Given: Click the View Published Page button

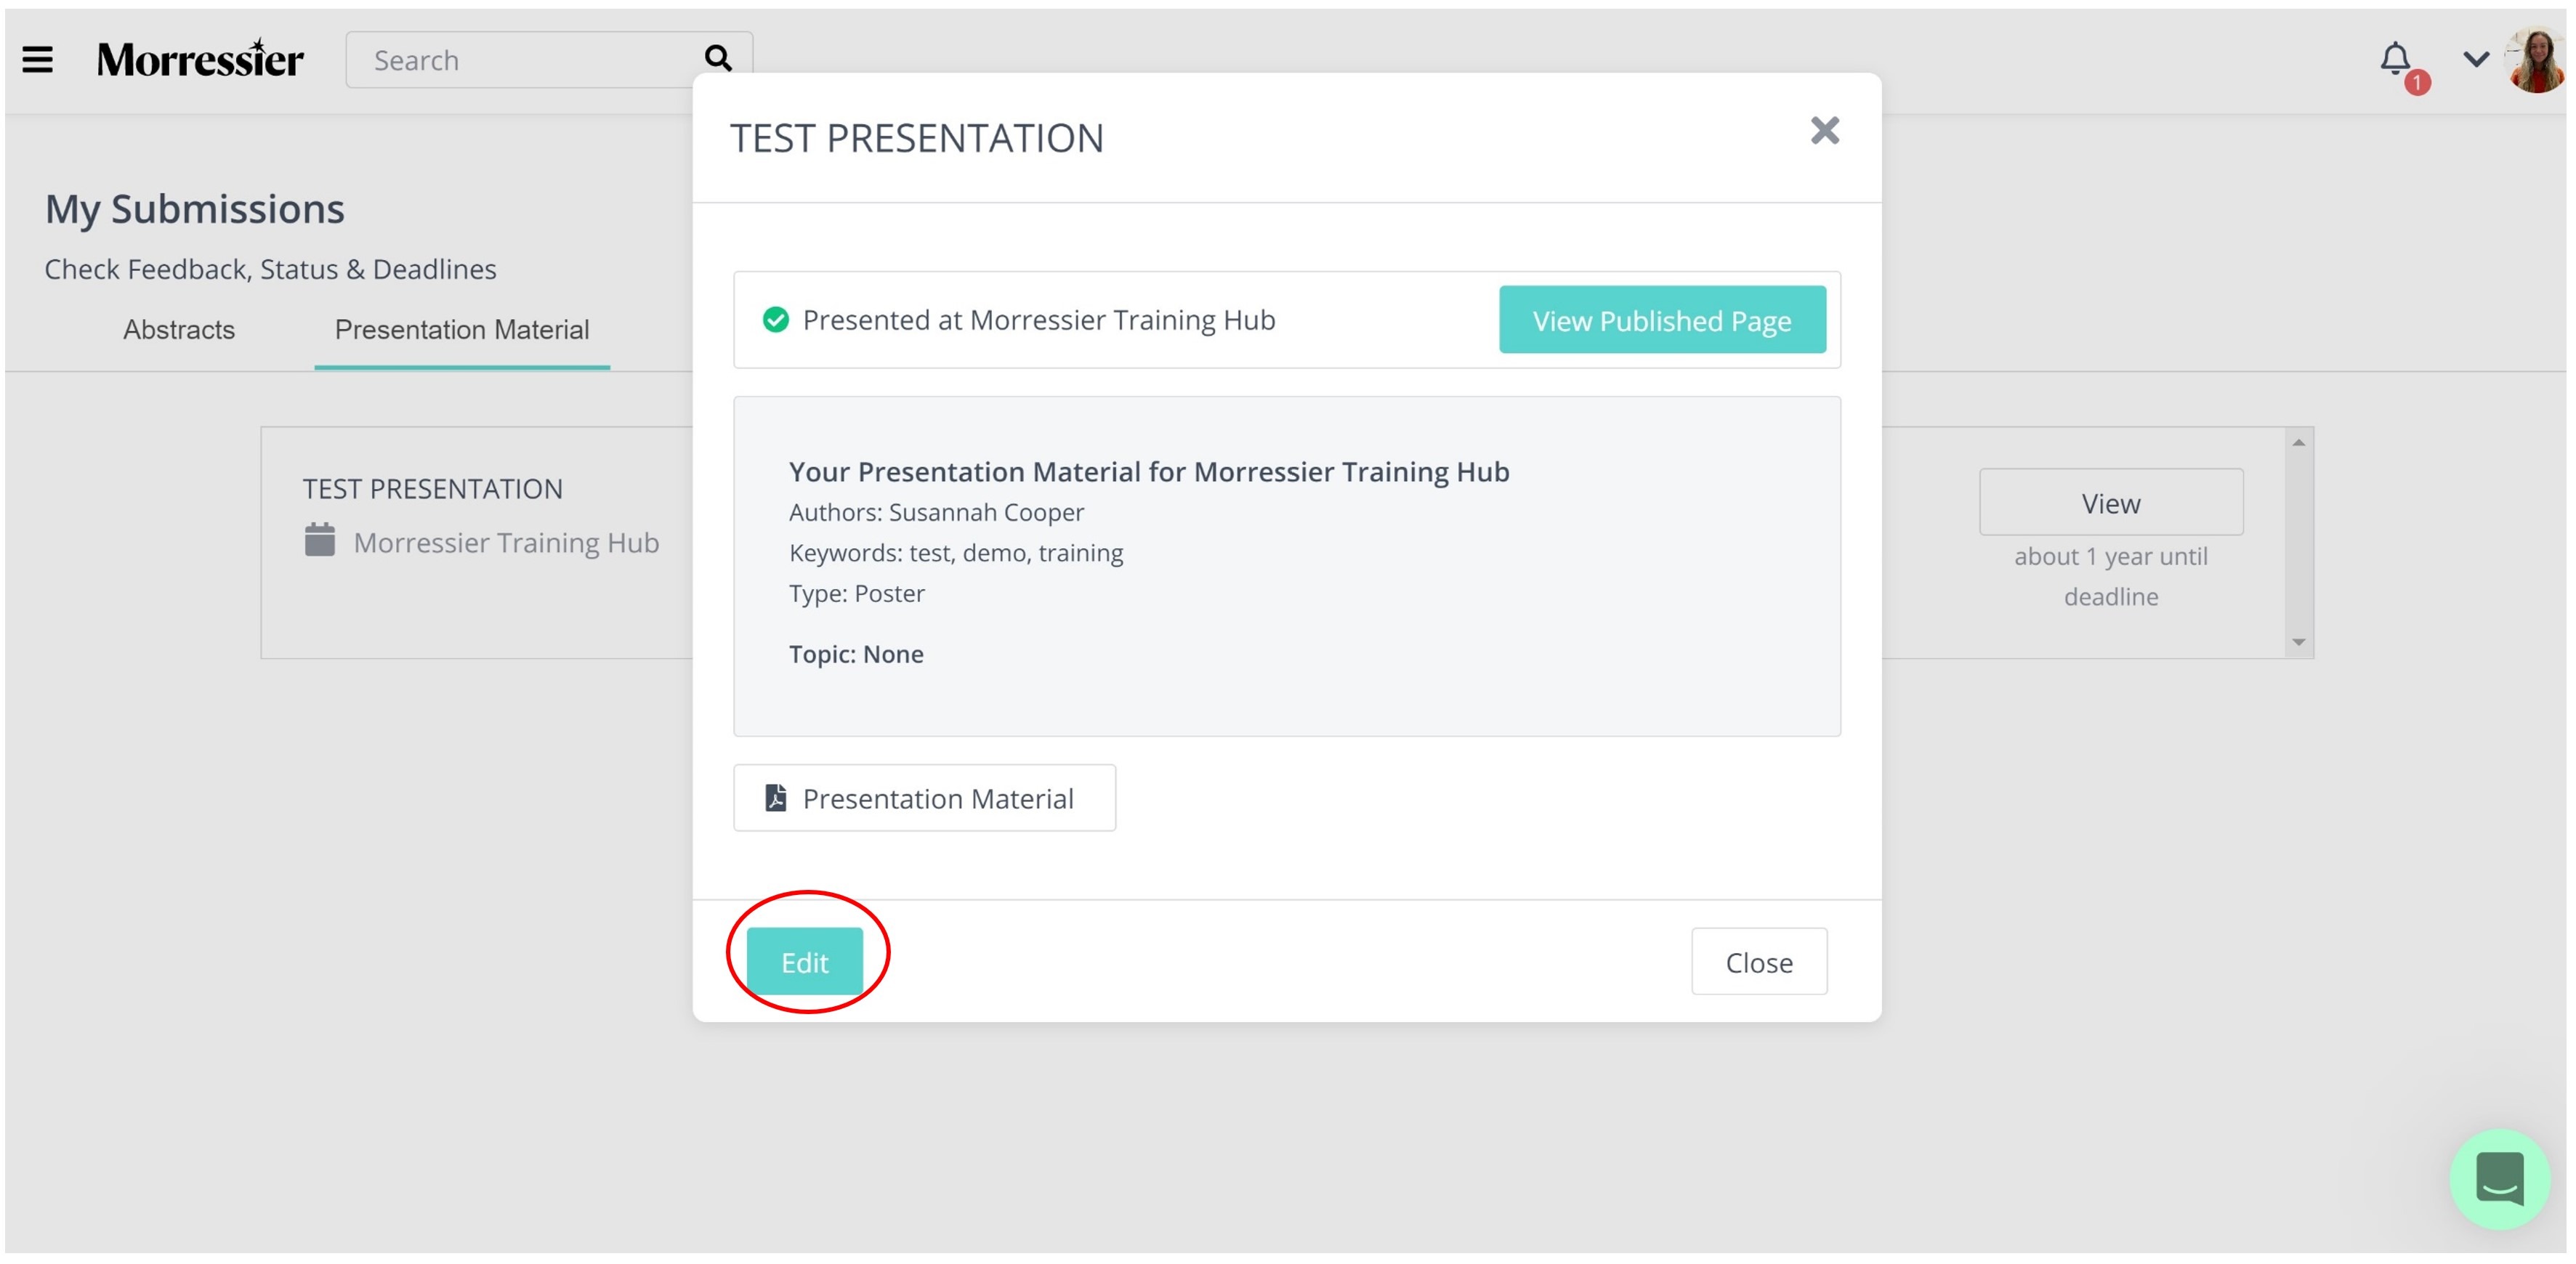Looking at the screenshot, I should pos(1662,320).
